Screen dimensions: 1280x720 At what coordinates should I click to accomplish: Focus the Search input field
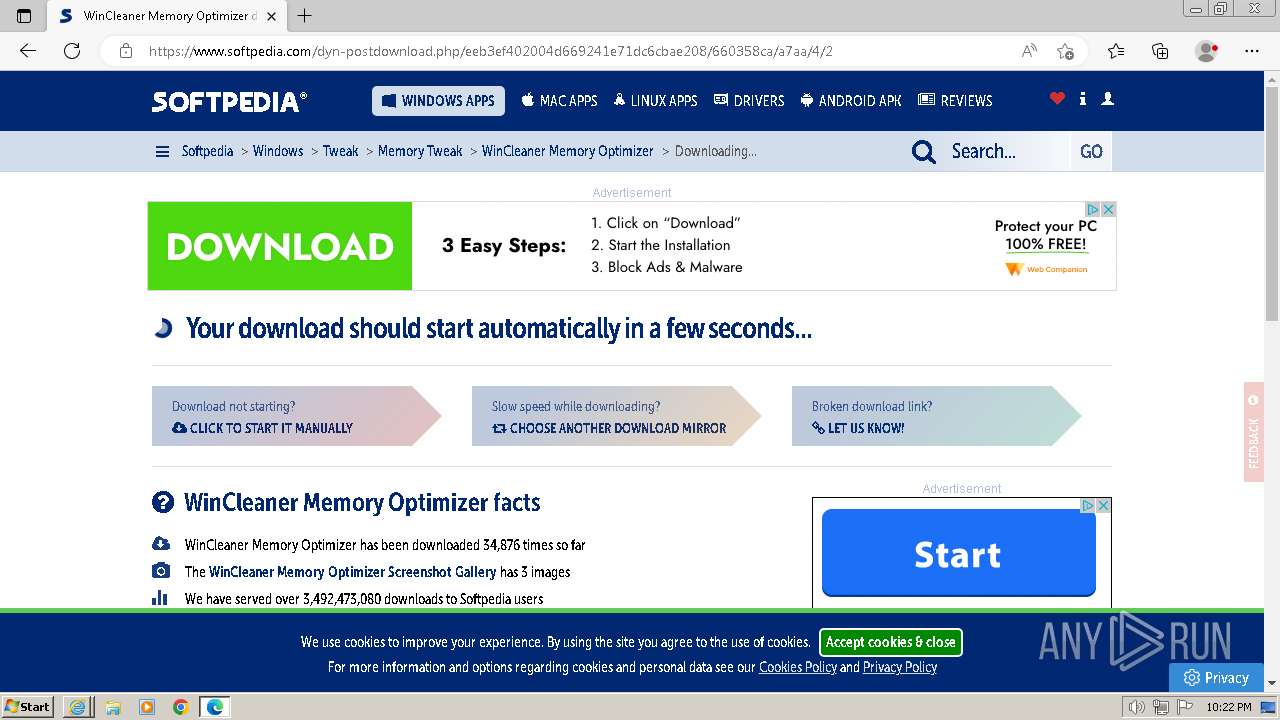click(x=1007, y=152)
